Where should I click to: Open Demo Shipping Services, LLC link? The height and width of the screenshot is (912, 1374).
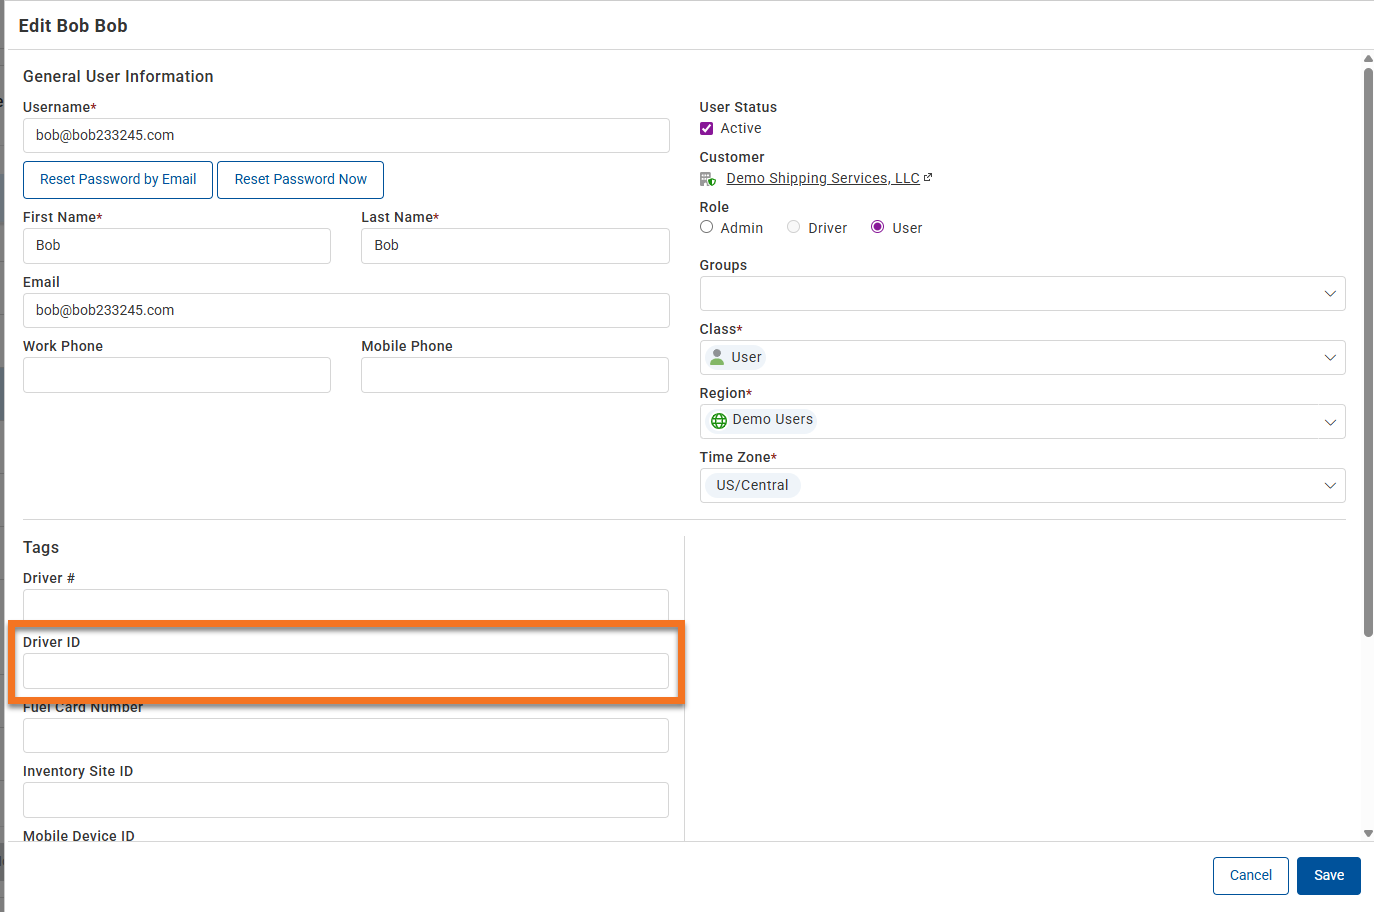(x=823, y=178)
